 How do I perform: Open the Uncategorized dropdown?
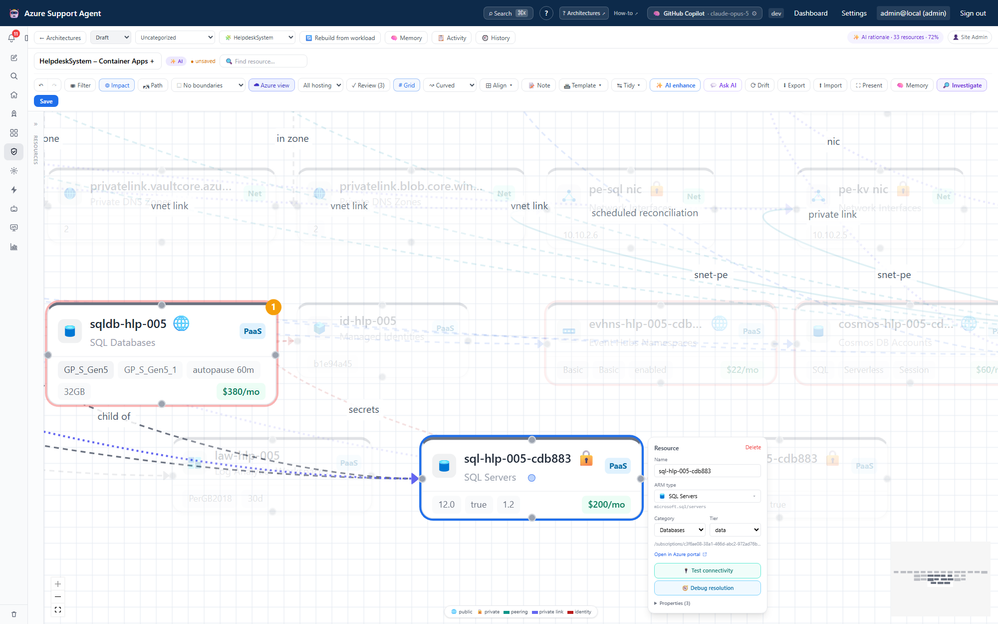174,38
